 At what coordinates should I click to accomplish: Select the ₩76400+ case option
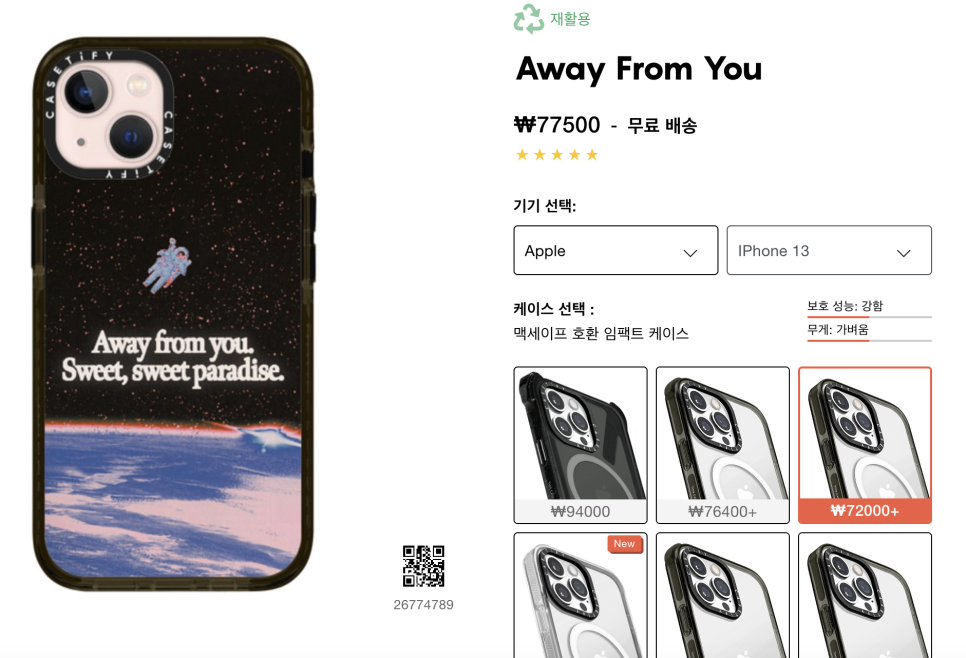tap(723, 445)
